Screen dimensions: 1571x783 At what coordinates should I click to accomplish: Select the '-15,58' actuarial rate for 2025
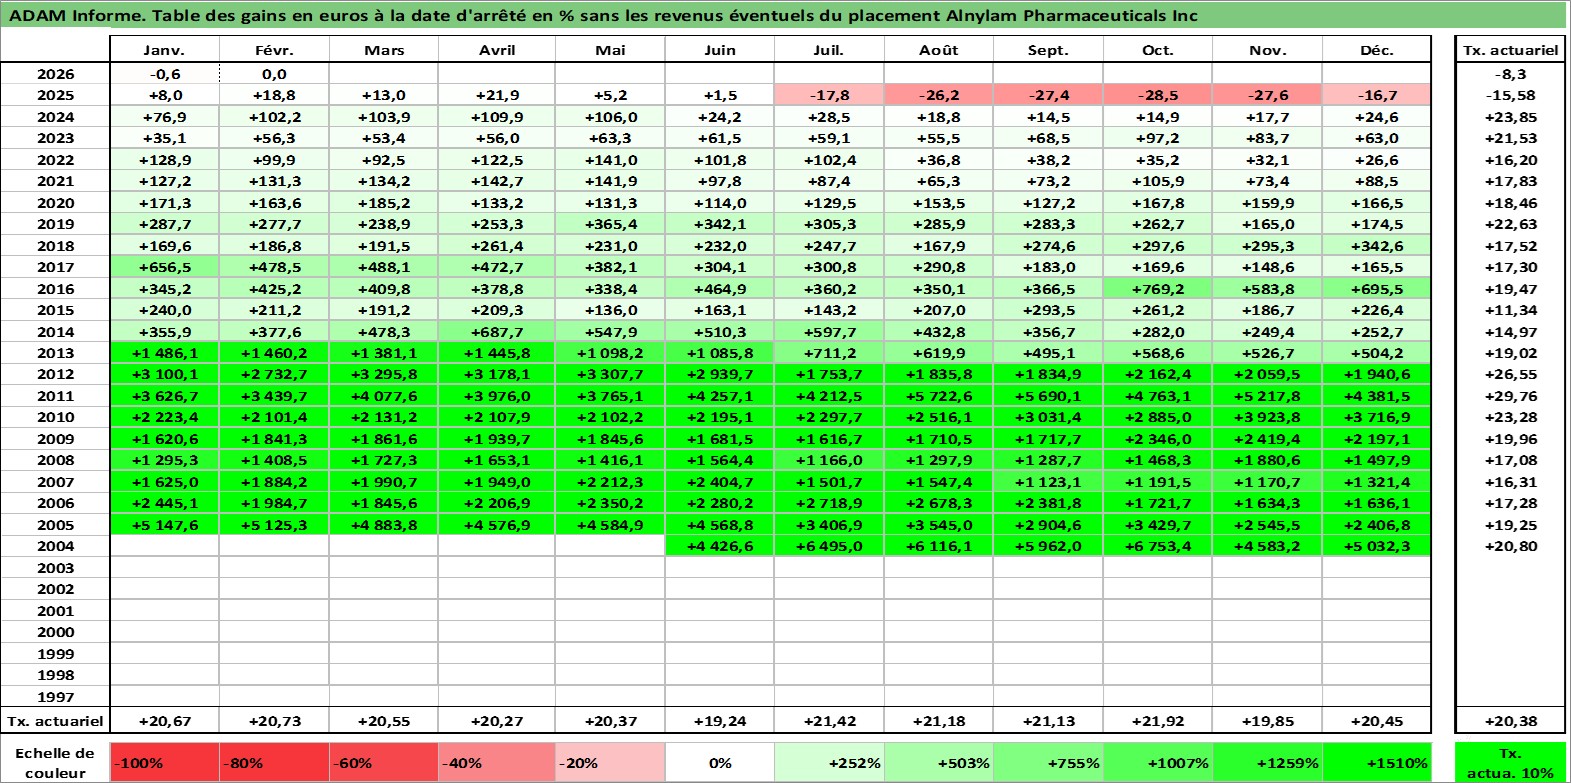point(1510,95)
